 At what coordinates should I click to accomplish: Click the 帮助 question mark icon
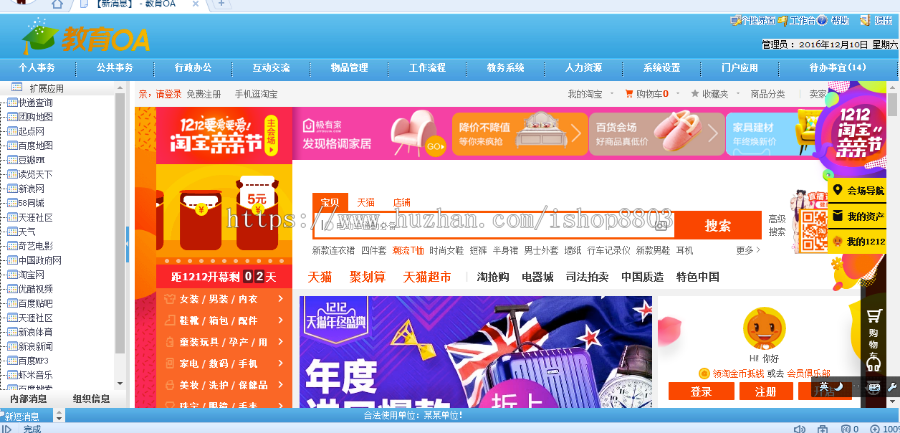pyautogui.click(x=822, y=20)
